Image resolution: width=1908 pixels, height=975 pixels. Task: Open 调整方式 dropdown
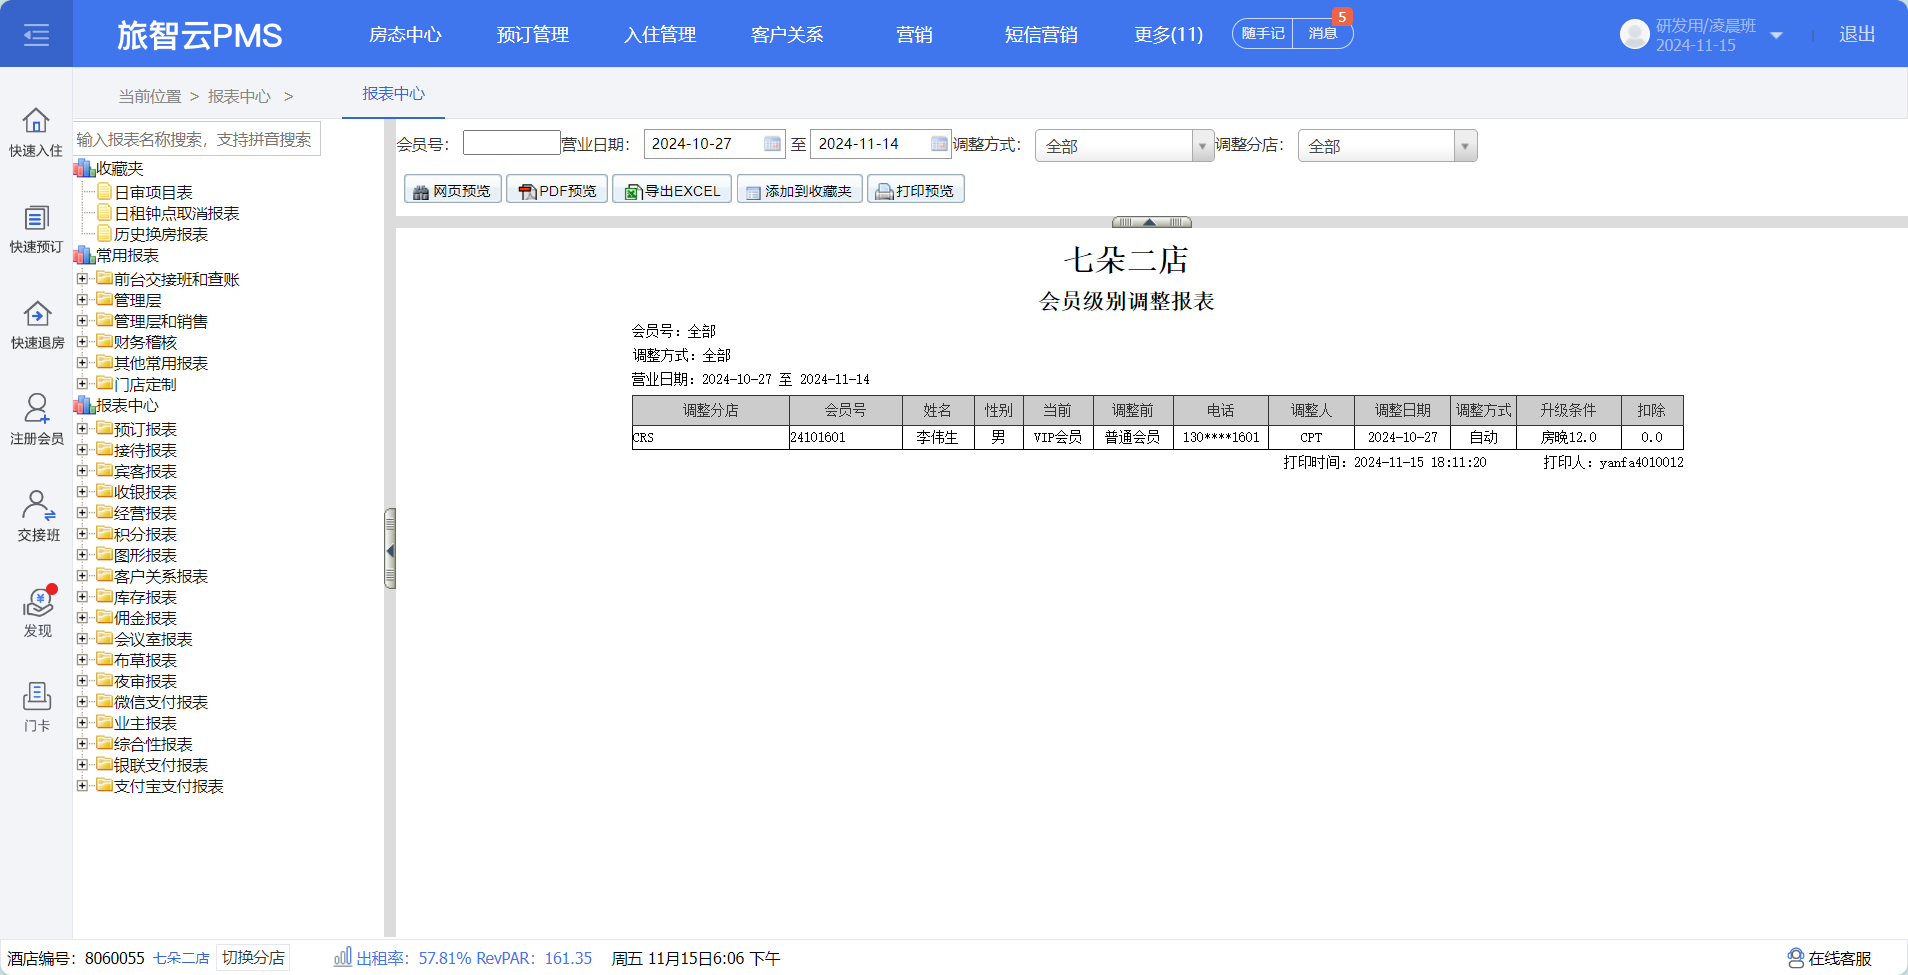(x=1124, y=146)
